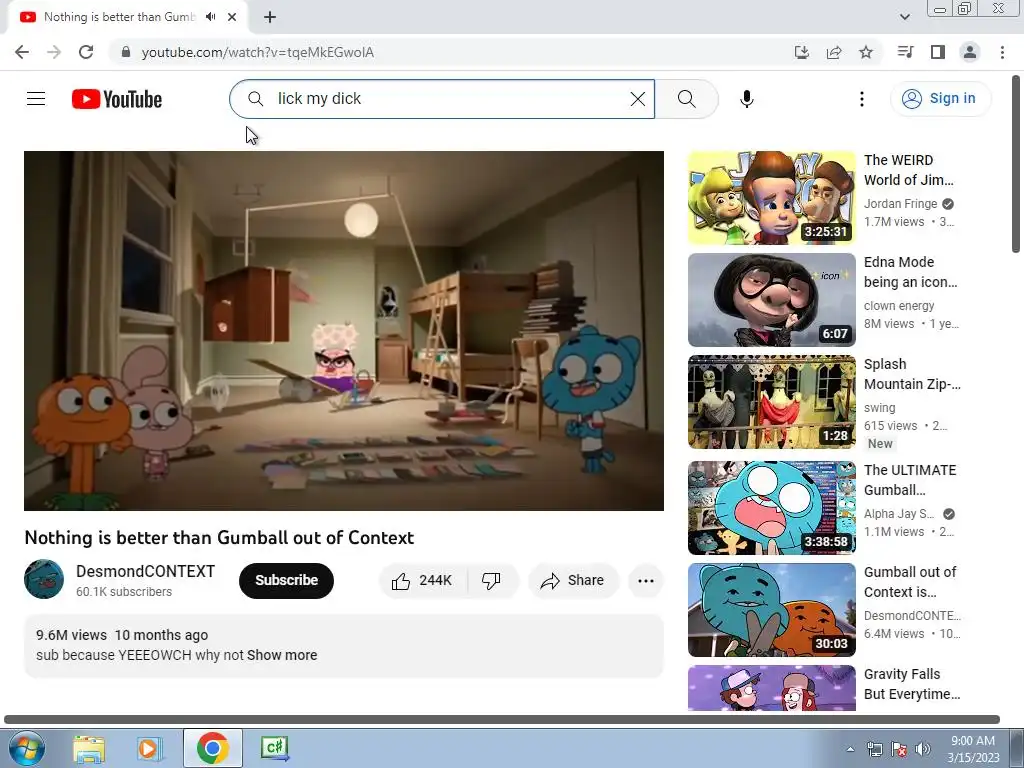
Task: Open Jimmy Neutron video thumbnail
Action: pyautogui.click(x=771, y=198)
